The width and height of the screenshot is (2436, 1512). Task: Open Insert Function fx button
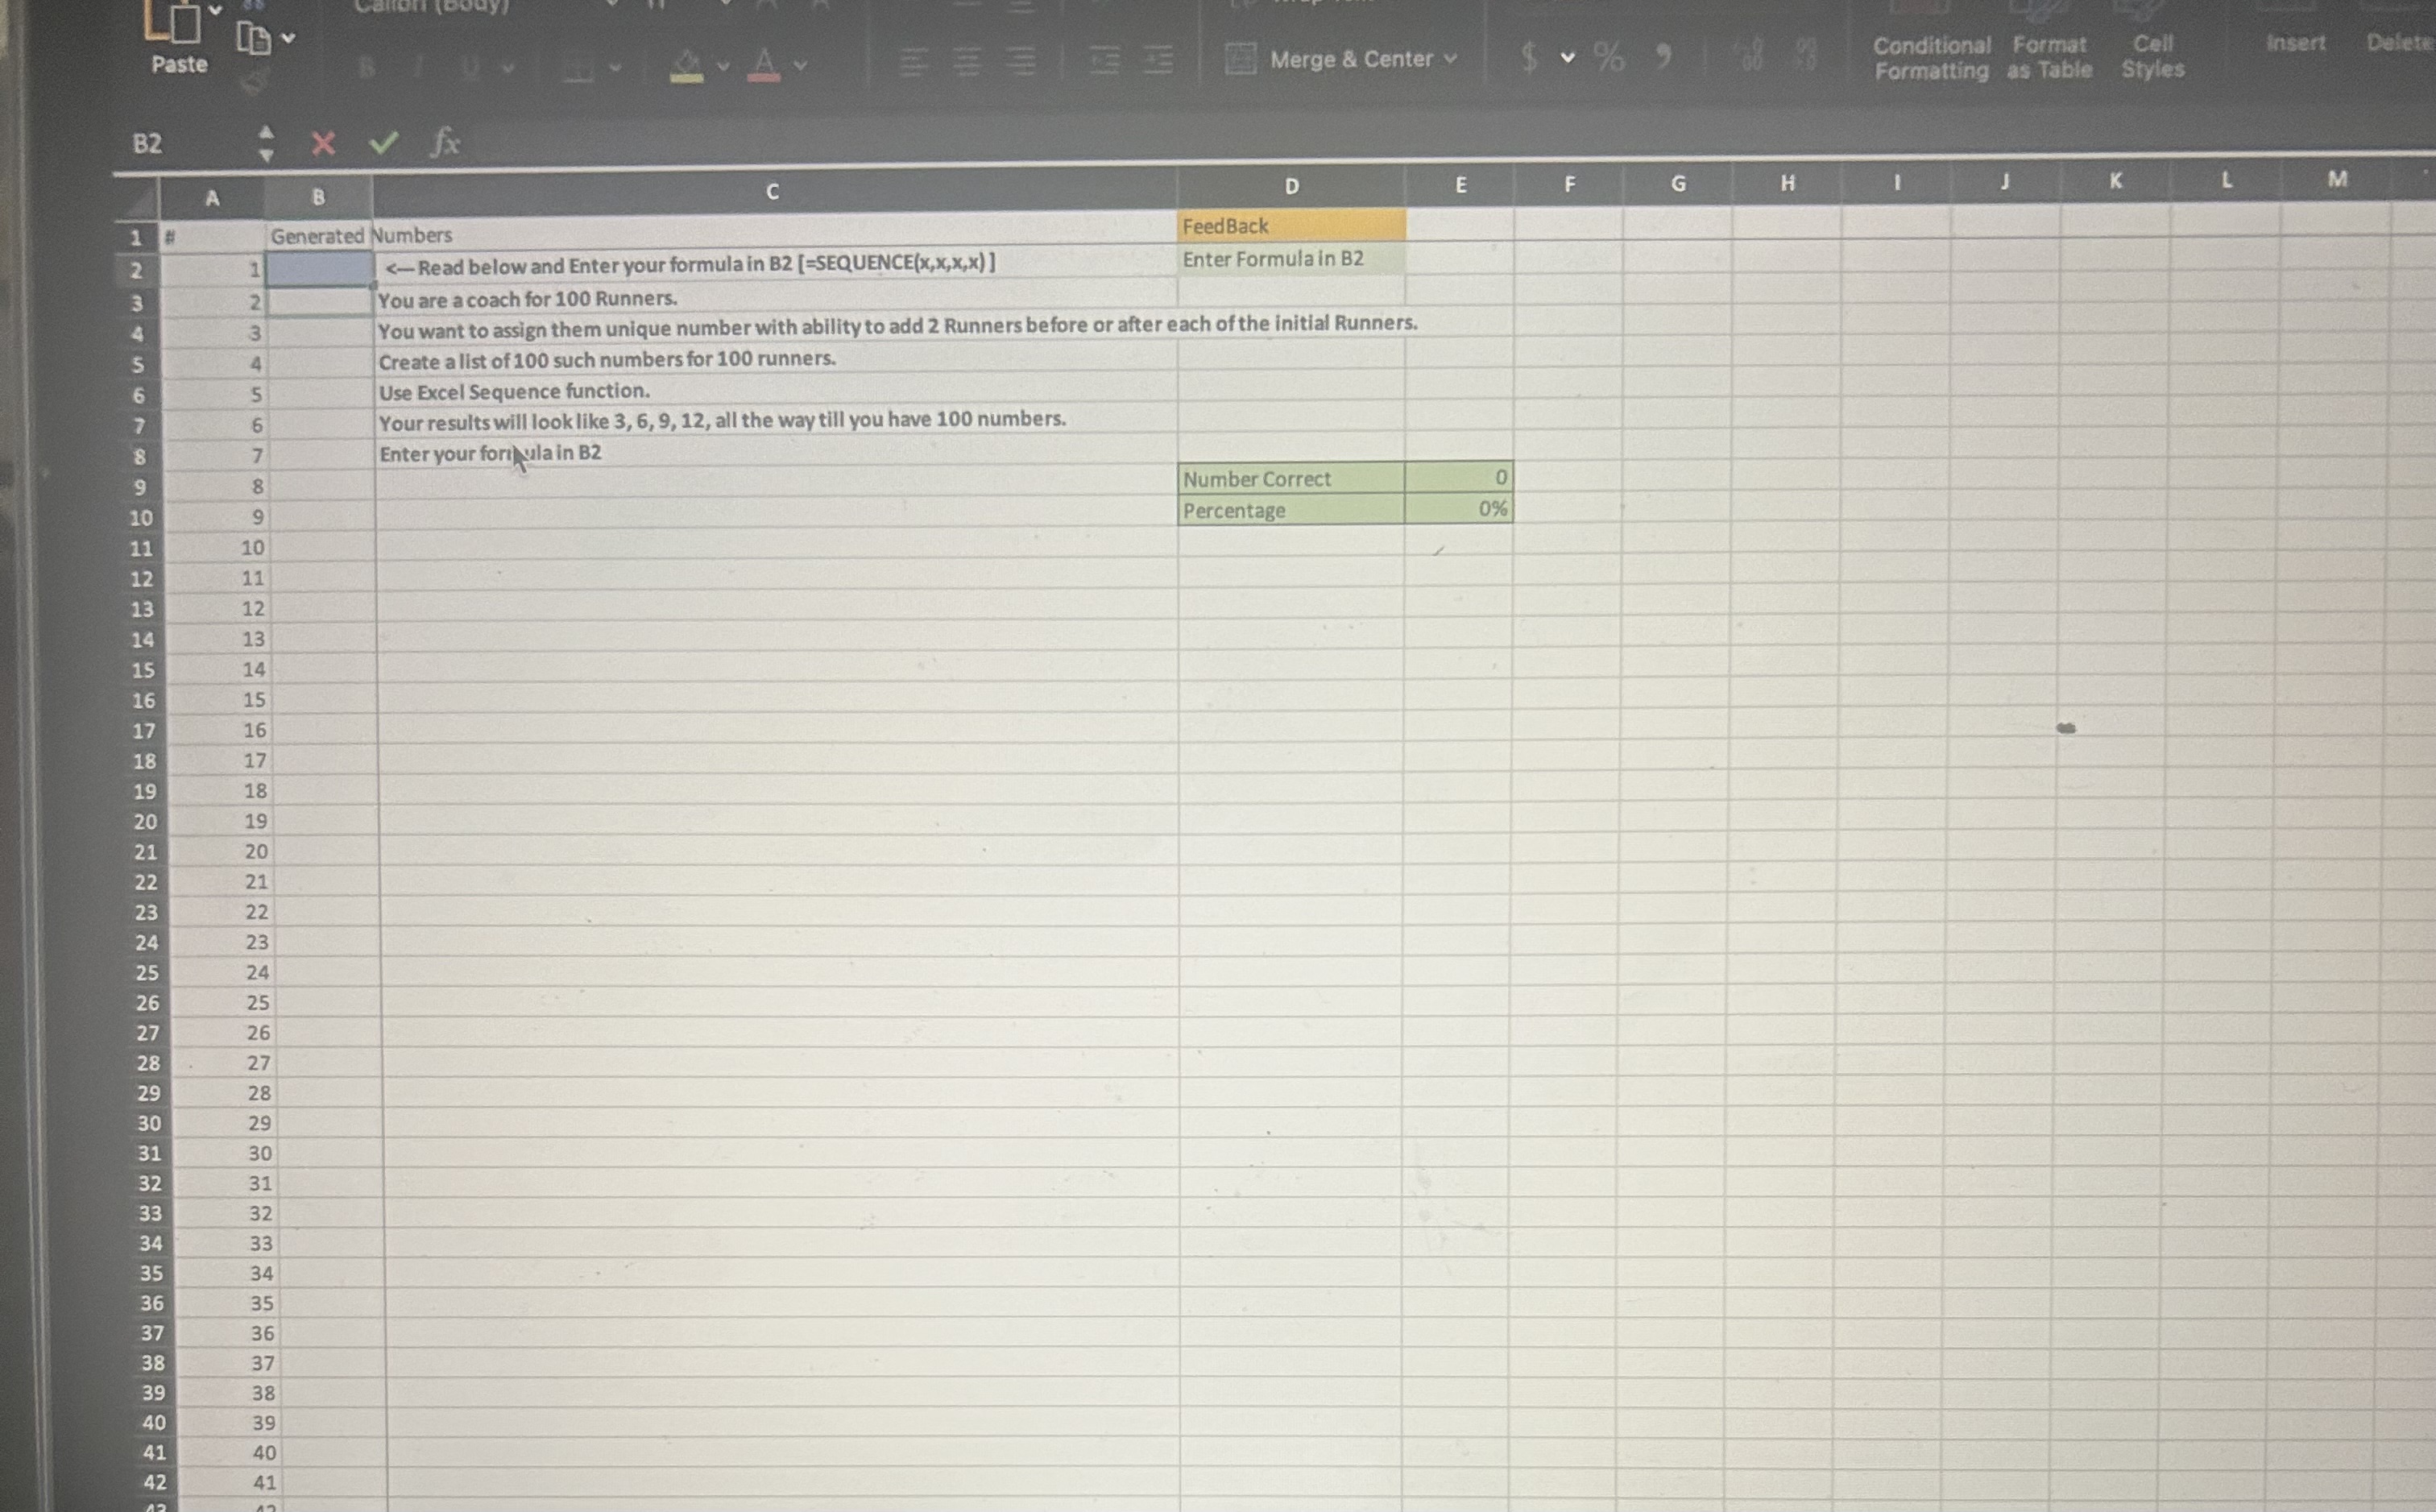(x=445, y=142)
